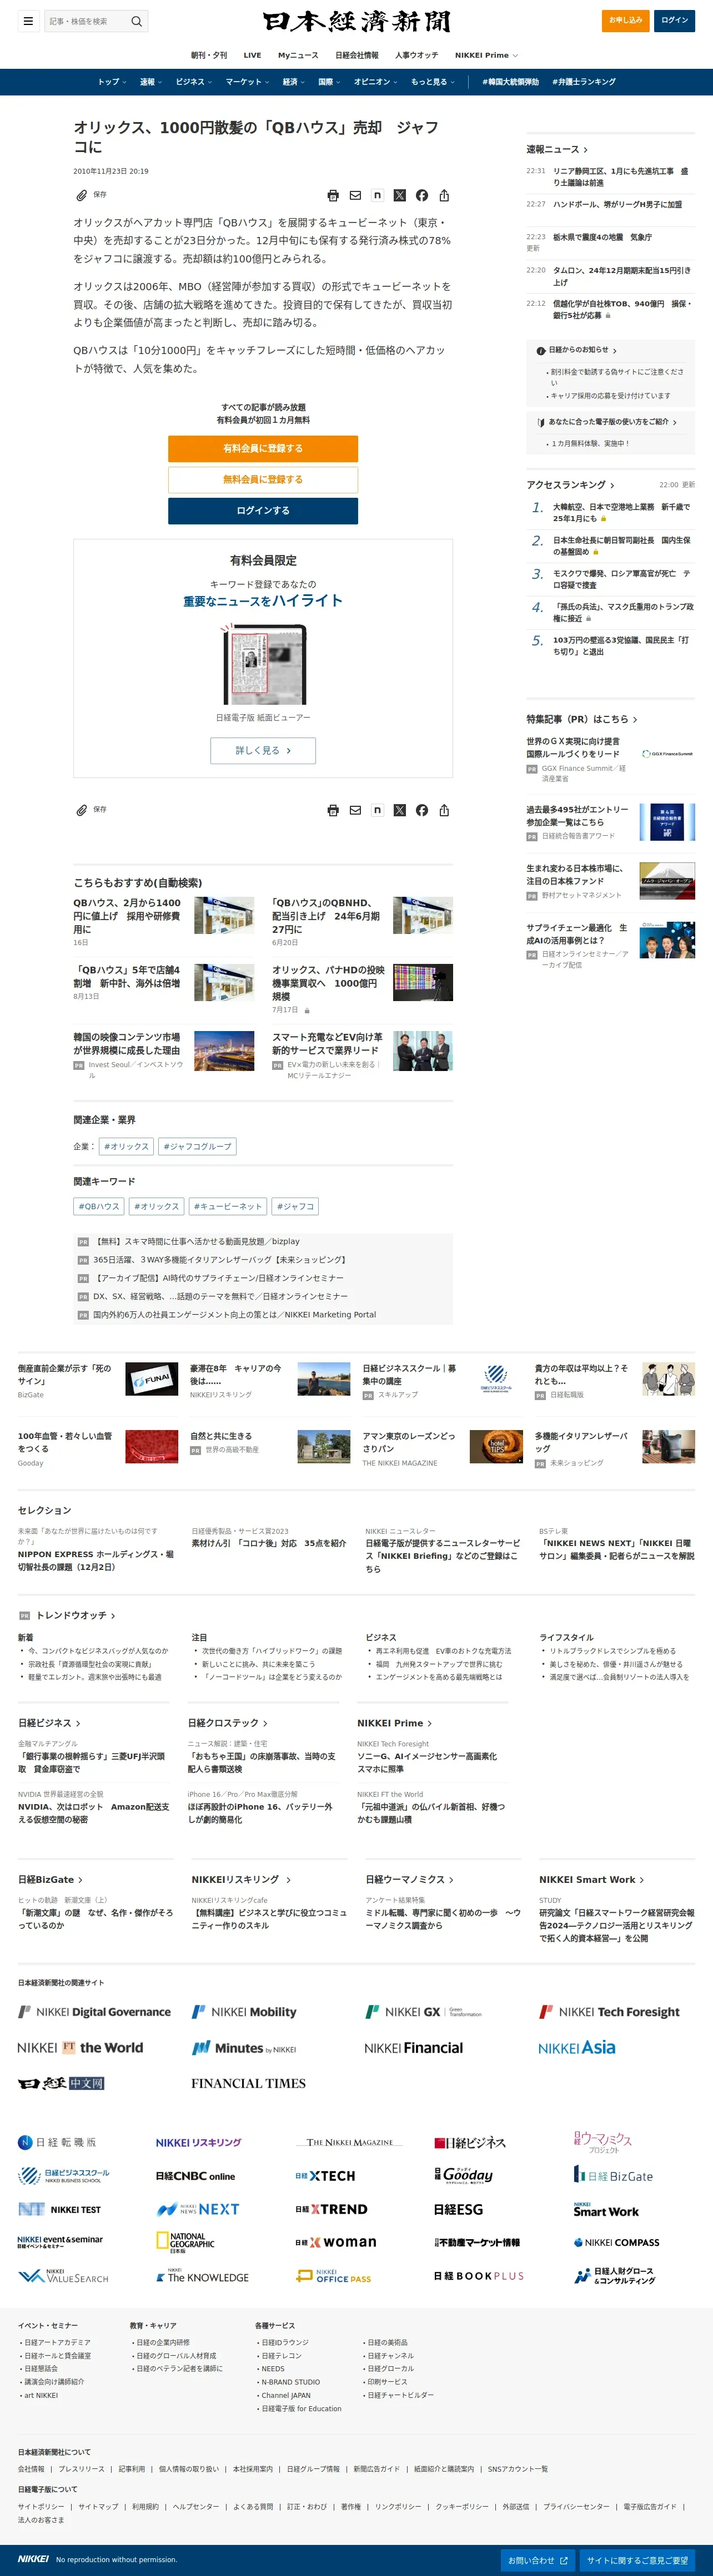Expand the NIKKEI Prime header dropdown

[486, 55]
